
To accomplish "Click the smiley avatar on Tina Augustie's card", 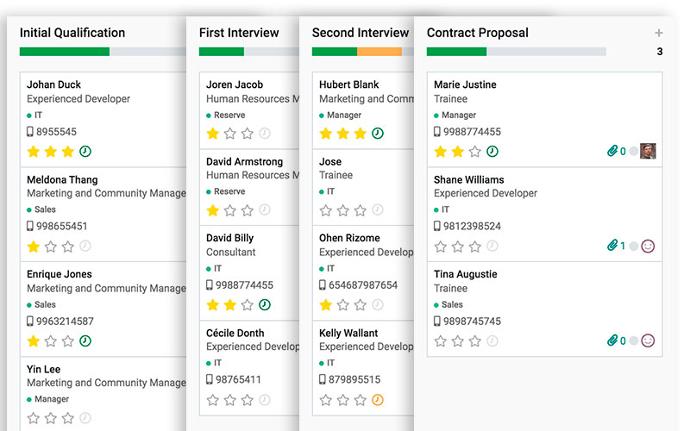I will 648,340.
